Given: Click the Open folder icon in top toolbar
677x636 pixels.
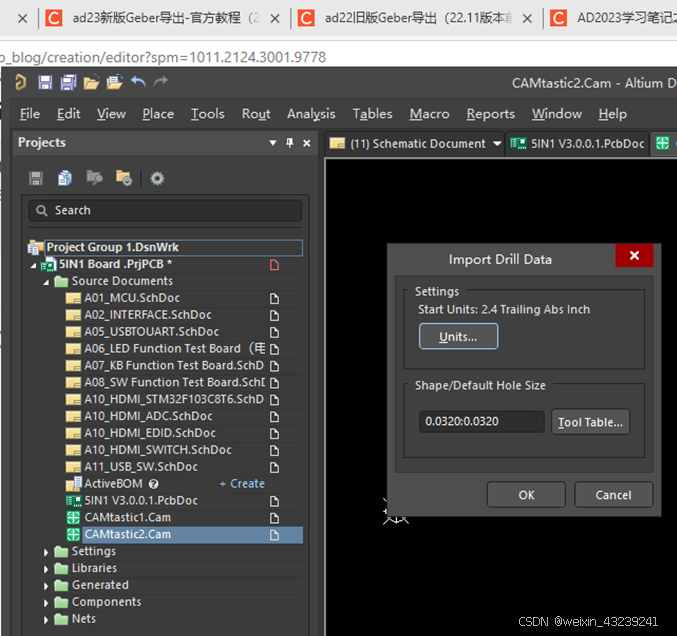Looking at the screenshot, I should pyautogui.click(x=92, y=82).
